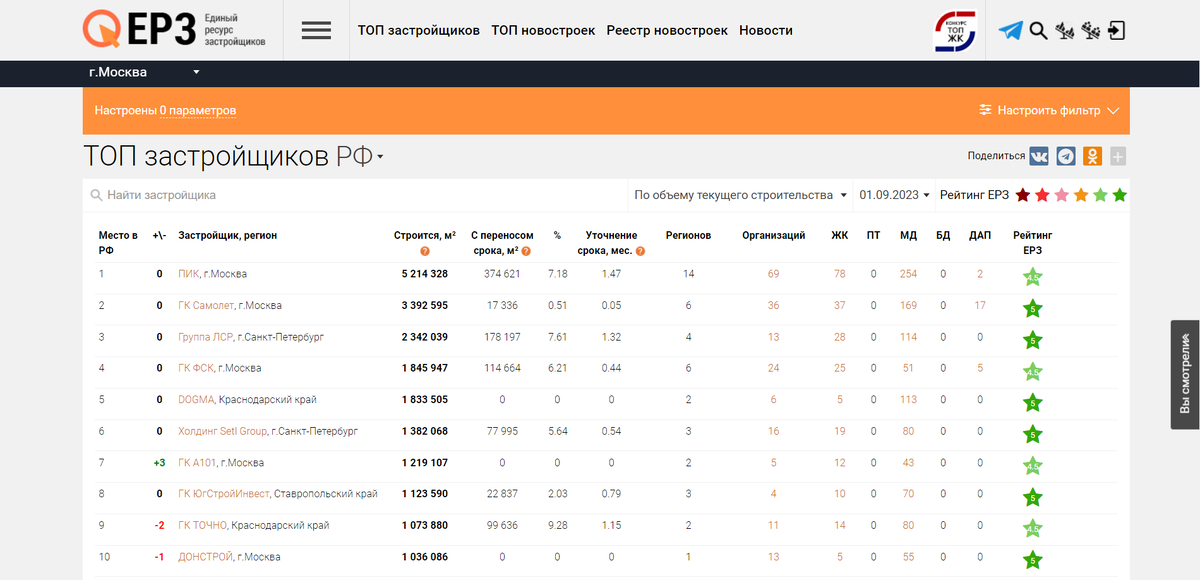The width and height of the screenshot is (1200, 580).
Task: Open ДОНСТРОЙ developer link
Action: tap(205, 557)
